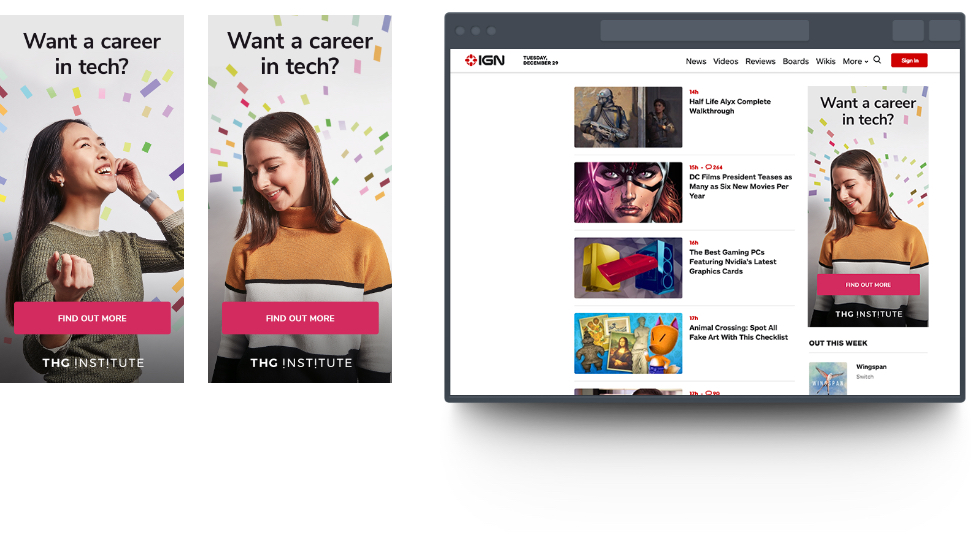Click FIND OUT MORE on the laughing woman banner
The height and width of the screenshot is (546, 971).
[92, 318]
